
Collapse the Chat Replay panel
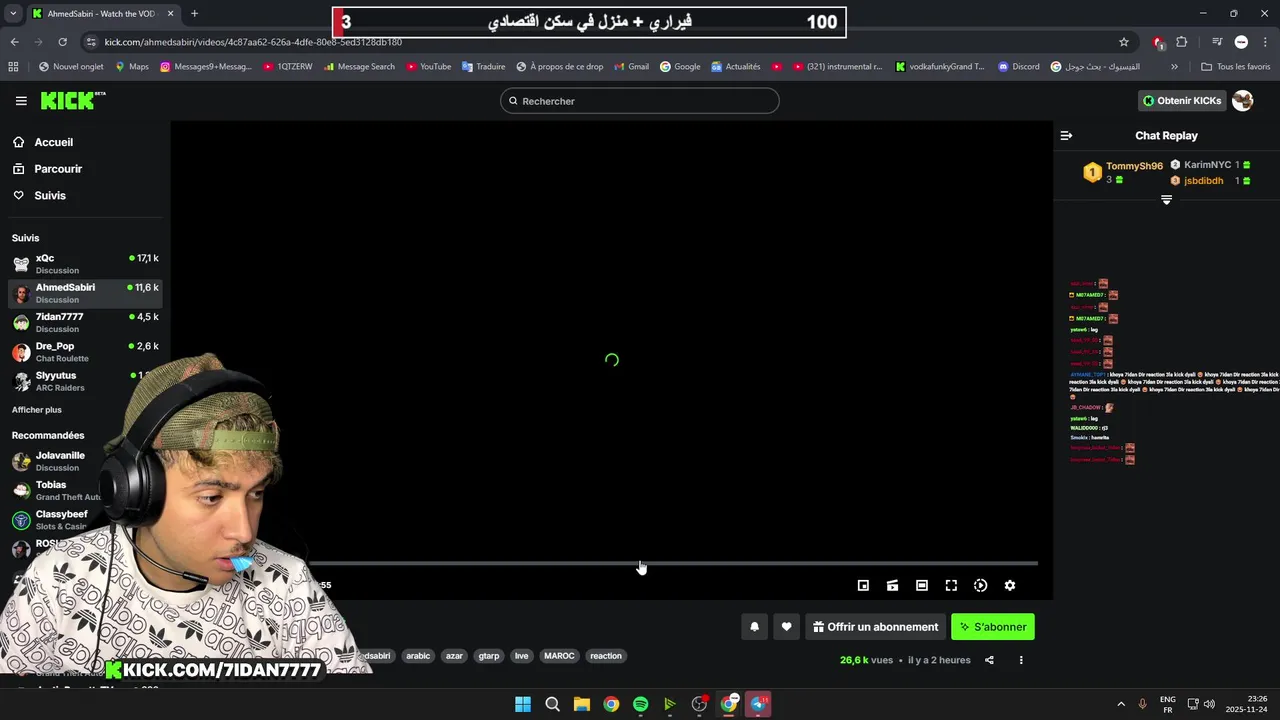[x=1066, y=135]
